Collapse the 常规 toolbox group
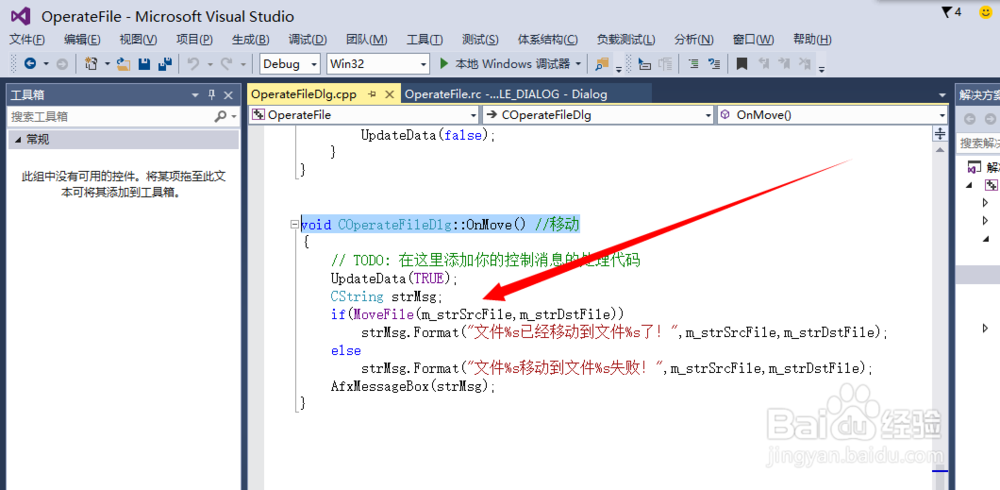 (x=17, y=140)
